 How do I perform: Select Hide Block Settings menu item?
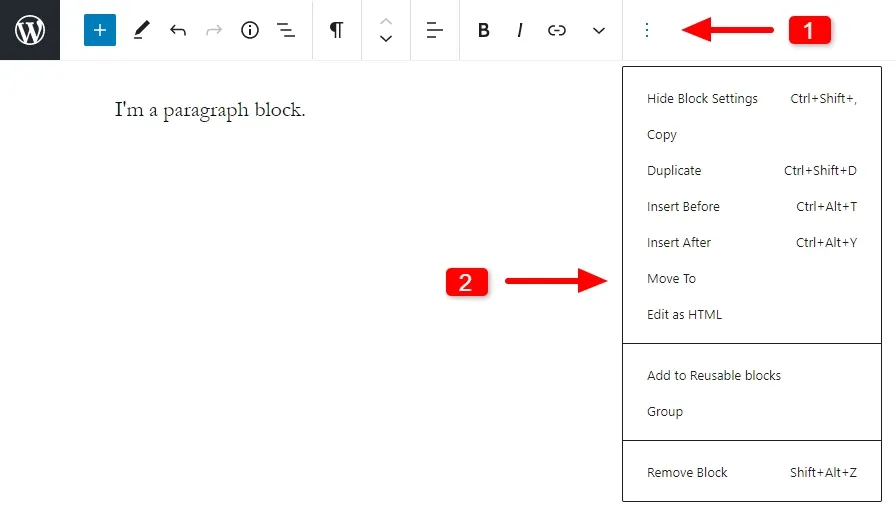tap(702, 99)
